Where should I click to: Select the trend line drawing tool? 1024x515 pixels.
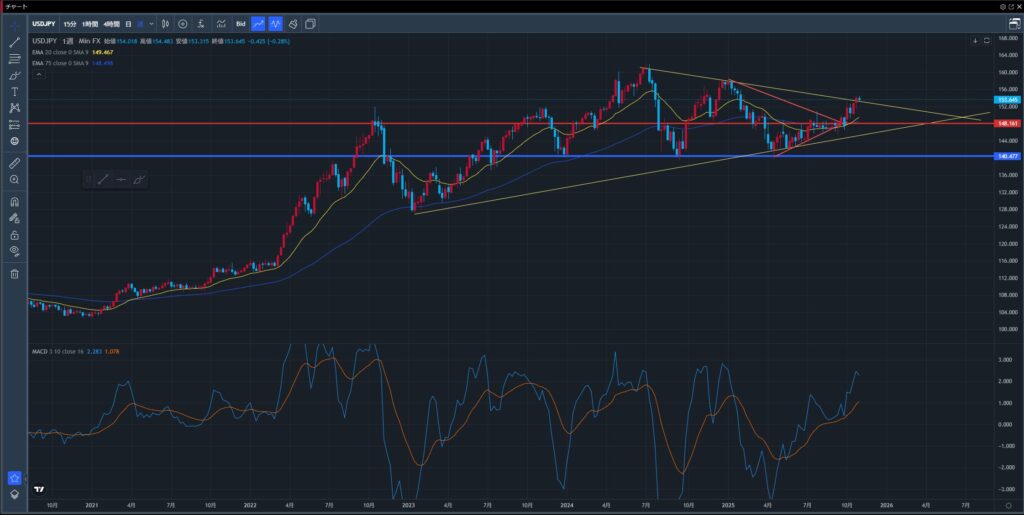click(15, 42)
